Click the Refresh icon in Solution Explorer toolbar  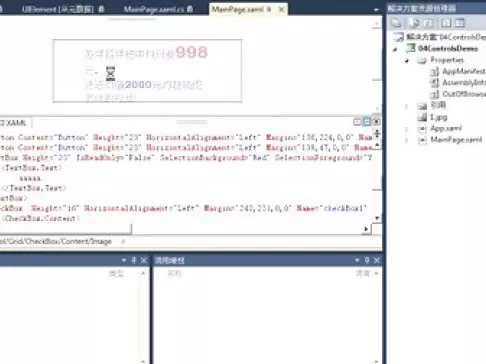pyautogui.click(x=429, y=23)
